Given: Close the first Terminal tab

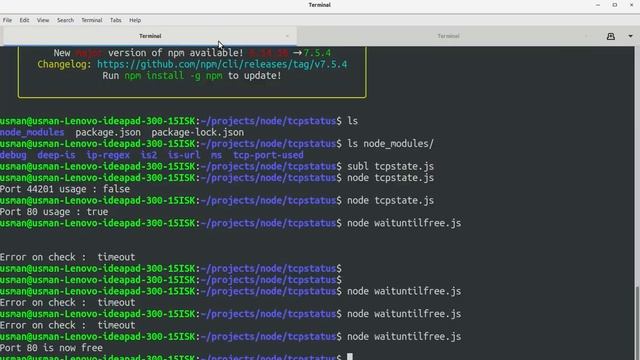Looking at the screenshot, I should tap(287, 36).
